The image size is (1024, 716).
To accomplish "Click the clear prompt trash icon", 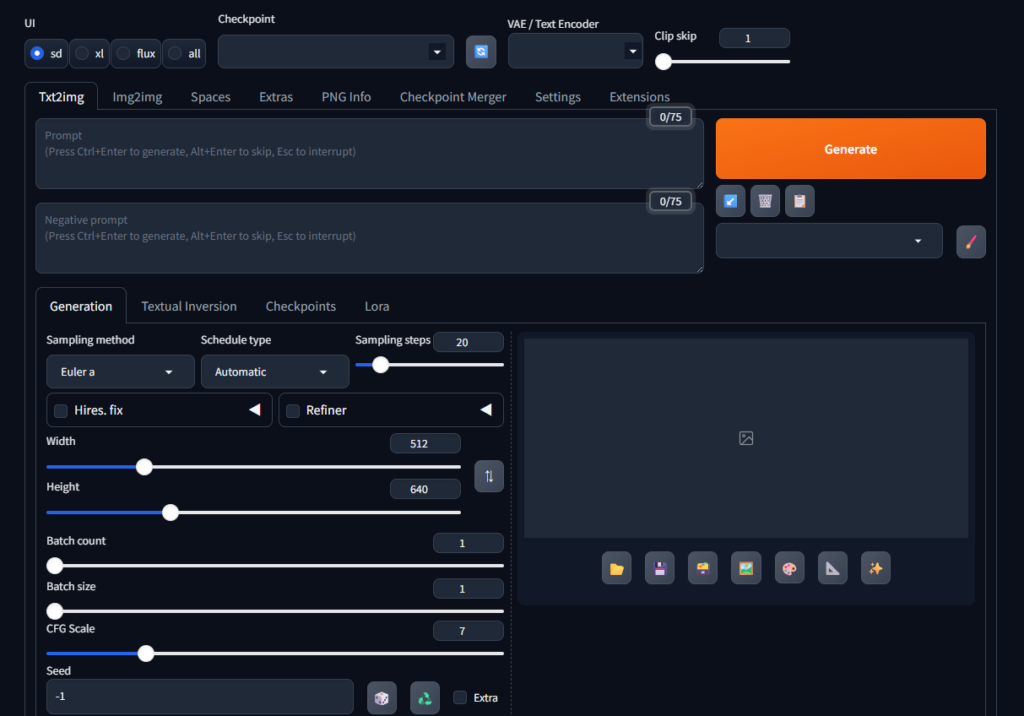I will (765, 201).
